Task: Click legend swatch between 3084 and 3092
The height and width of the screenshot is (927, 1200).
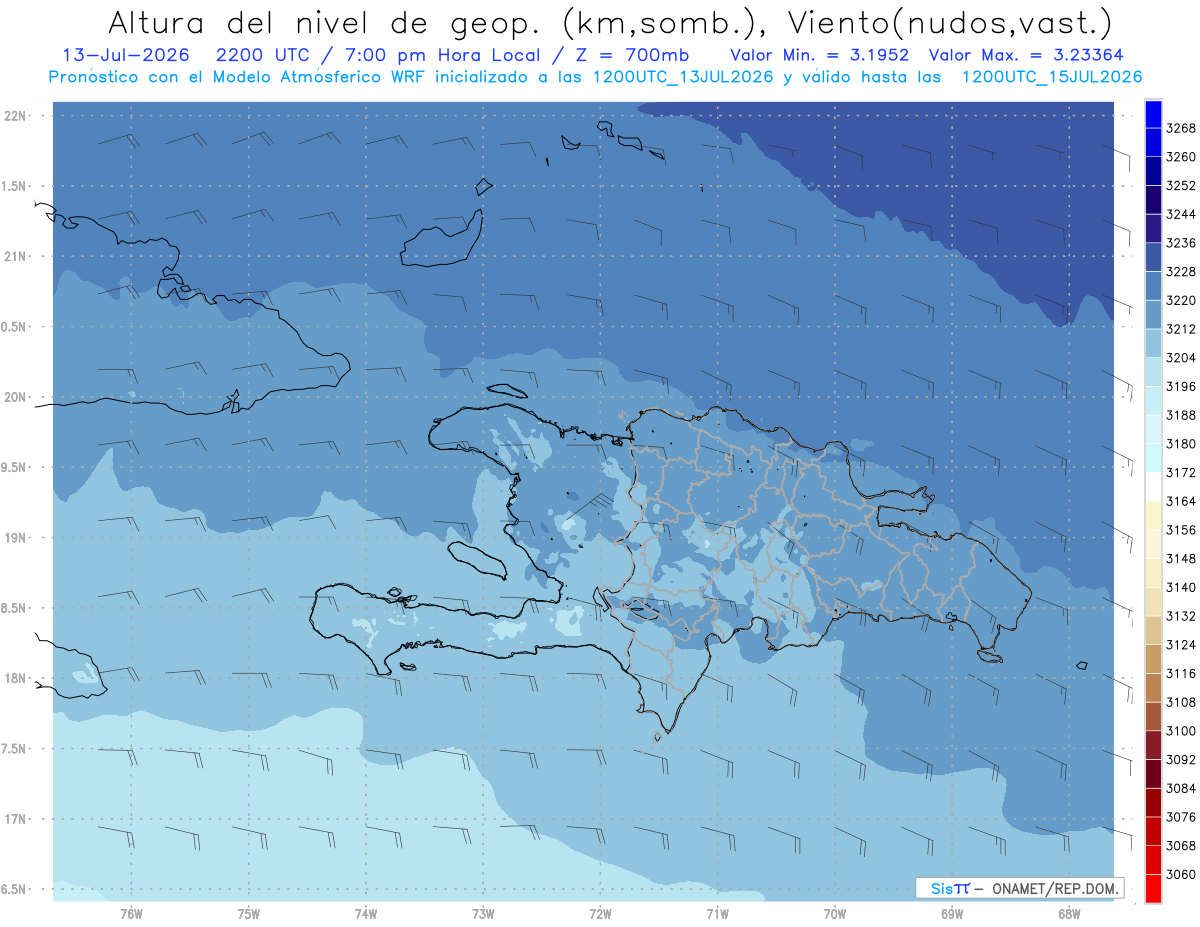Action: [x=1153, y=773]
